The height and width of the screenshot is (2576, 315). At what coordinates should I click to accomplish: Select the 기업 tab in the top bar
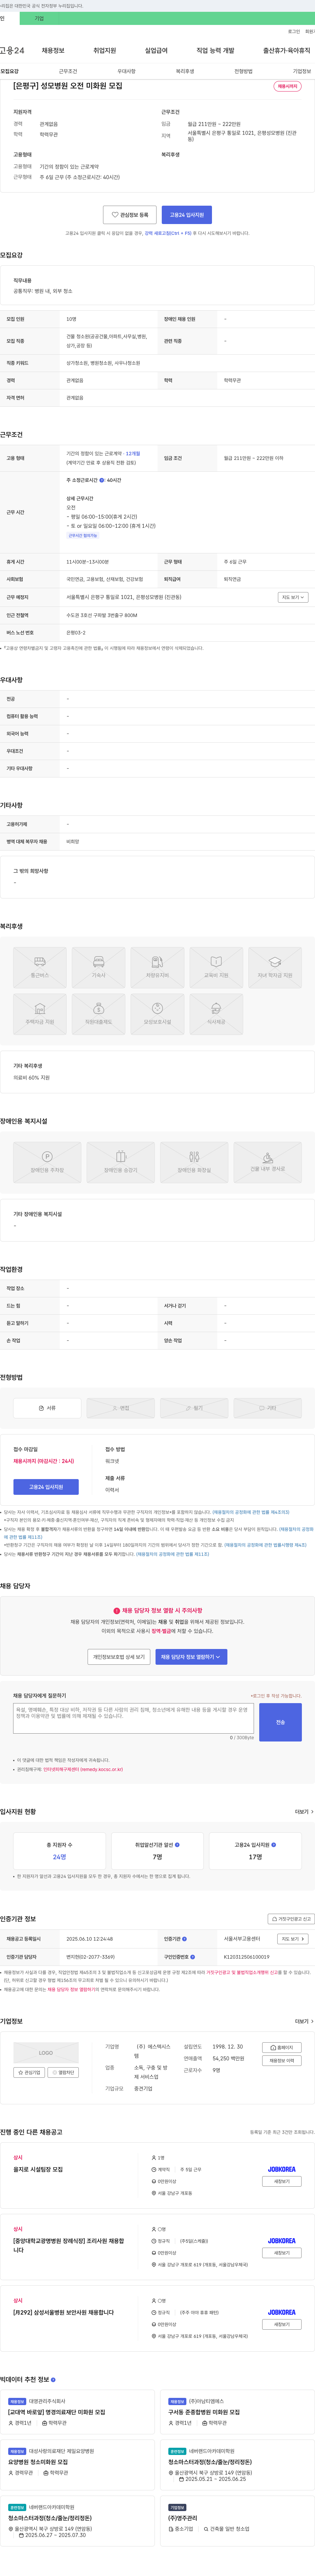[39, 18]
